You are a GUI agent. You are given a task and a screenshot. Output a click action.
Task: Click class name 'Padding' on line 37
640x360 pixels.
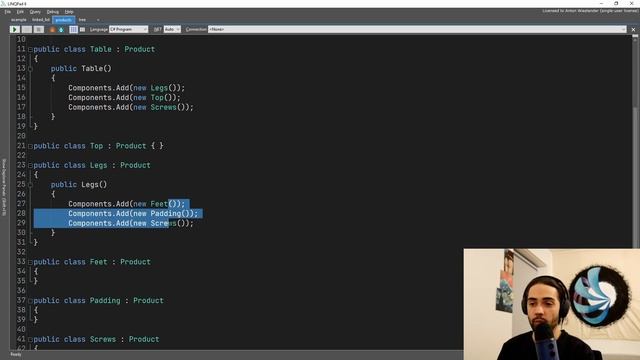pyautogui.click(x=105, y=301)
